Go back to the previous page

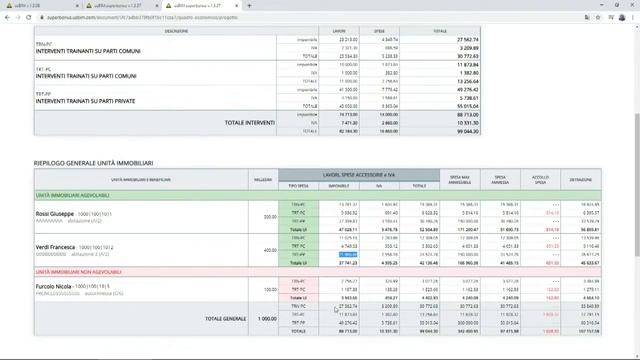coord(7,18)
